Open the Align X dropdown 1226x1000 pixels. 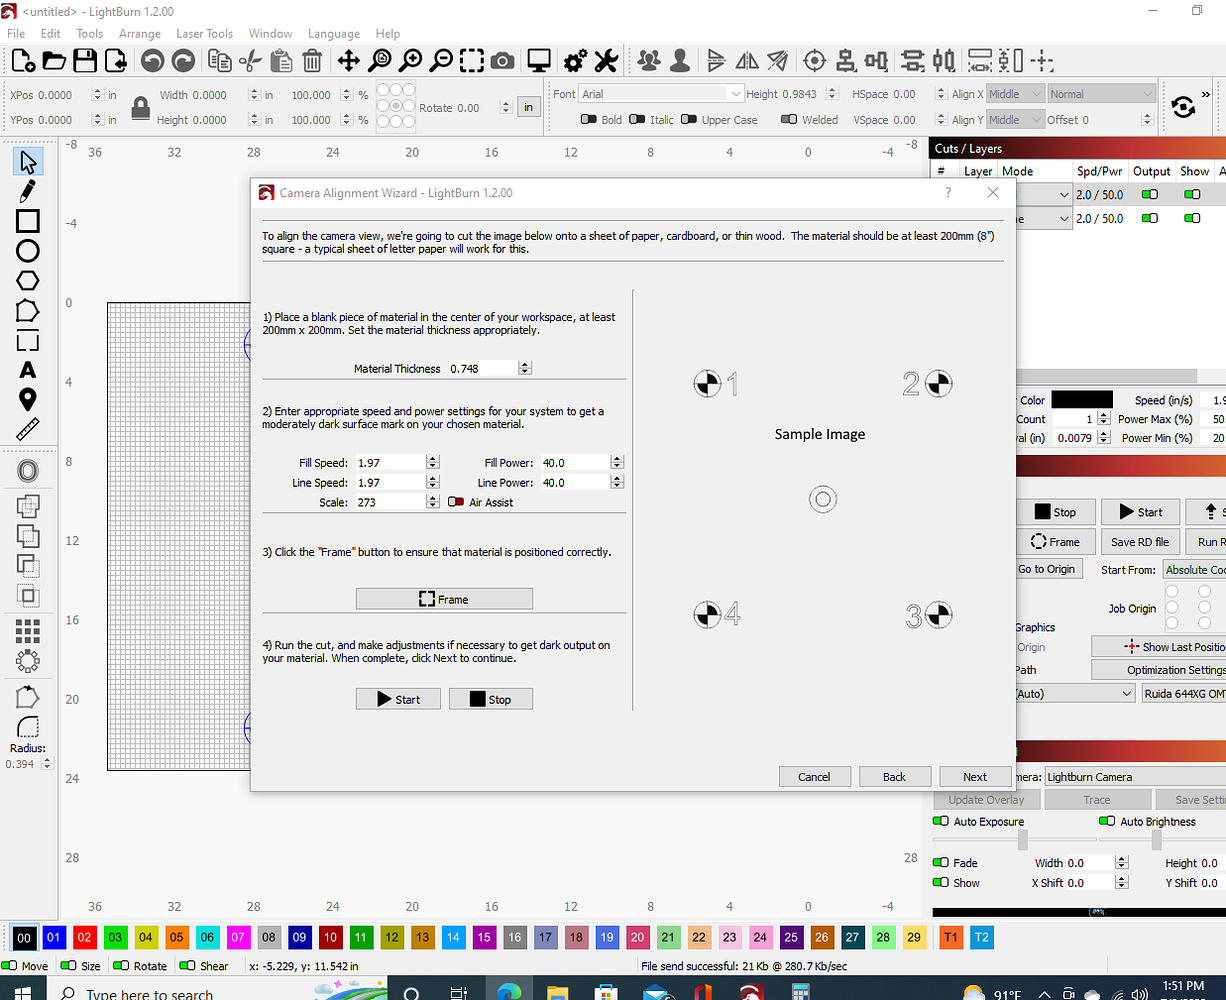(x=1013, y=94)
